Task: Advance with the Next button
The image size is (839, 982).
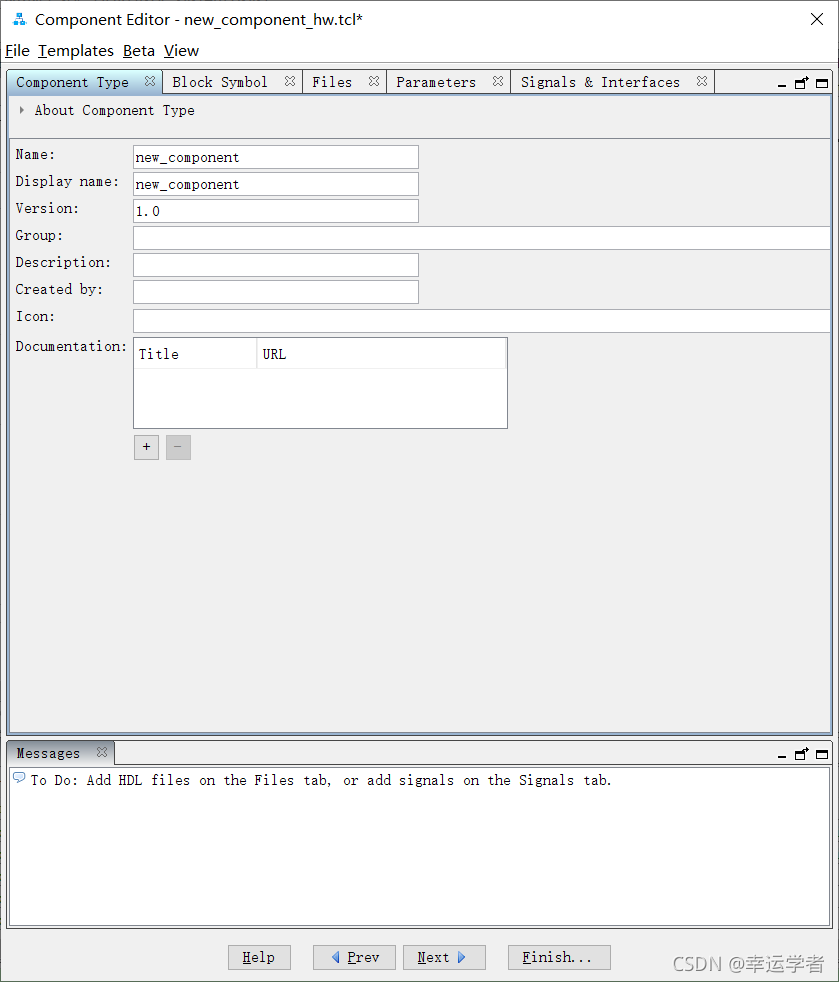Action: pyautogui.click(x=444, y=957)
